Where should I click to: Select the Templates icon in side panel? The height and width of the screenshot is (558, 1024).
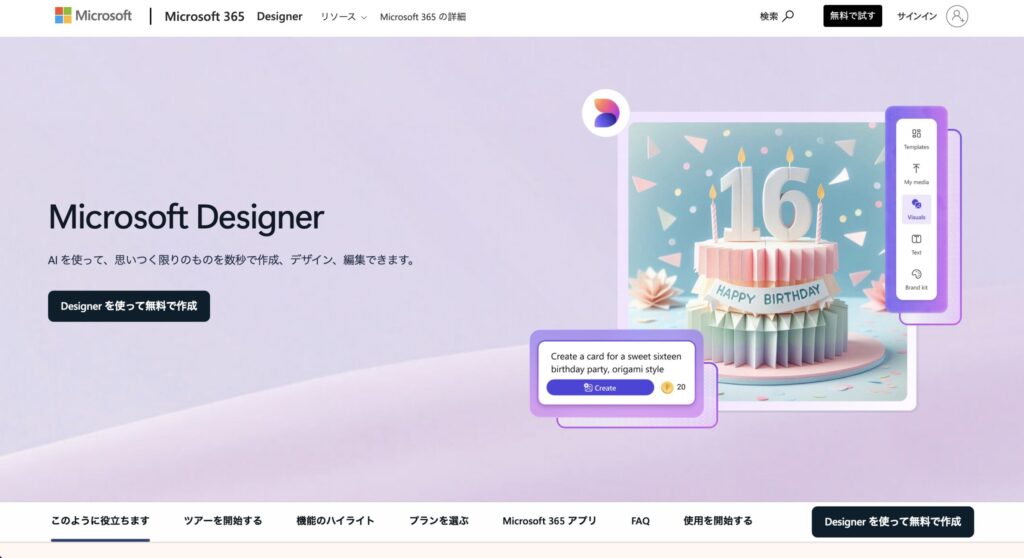tap(916, 134)
